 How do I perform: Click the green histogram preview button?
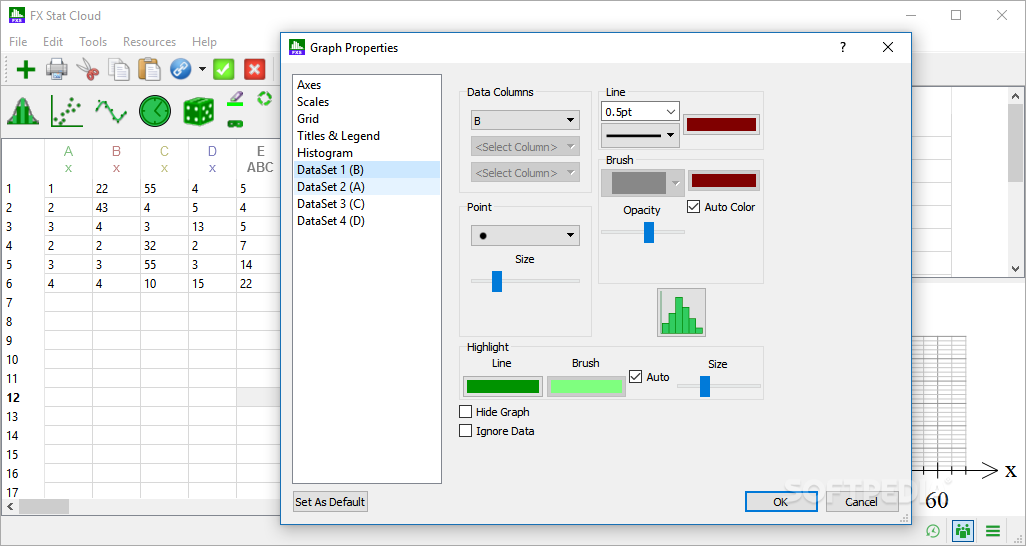[x=681, y=312]
